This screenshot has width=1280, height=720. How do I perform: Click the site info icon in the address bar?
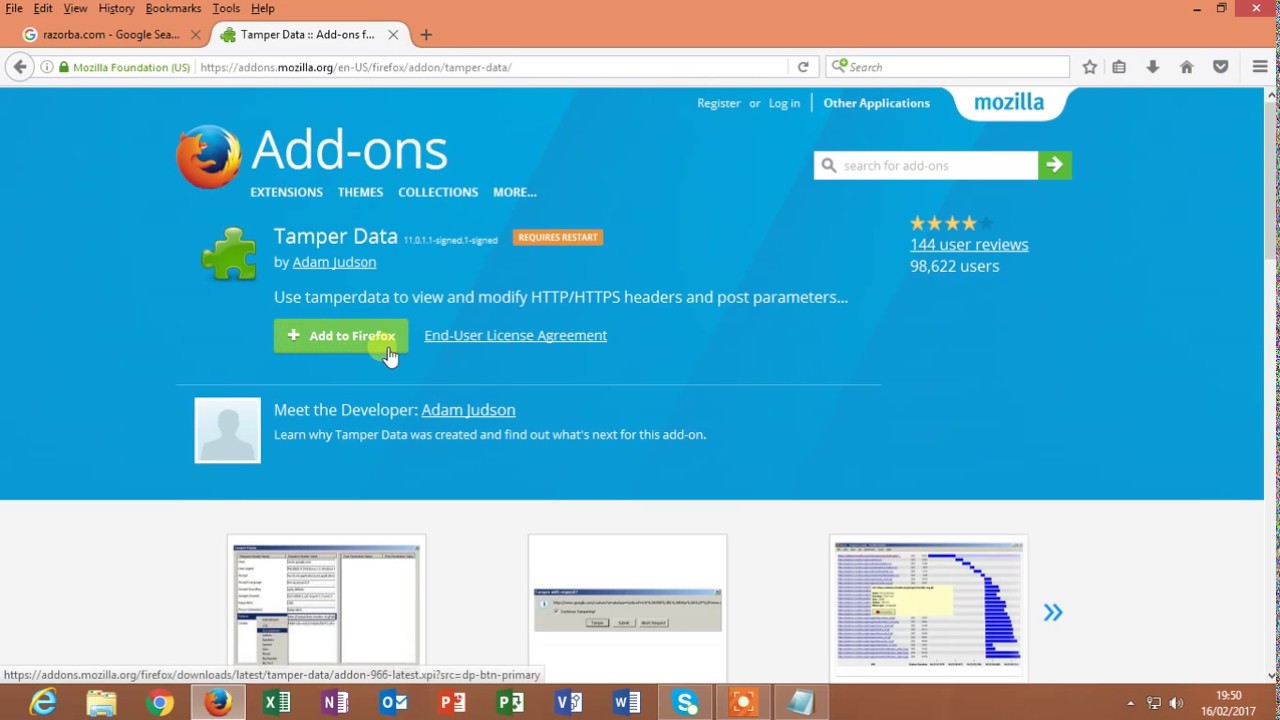point(46,67)
